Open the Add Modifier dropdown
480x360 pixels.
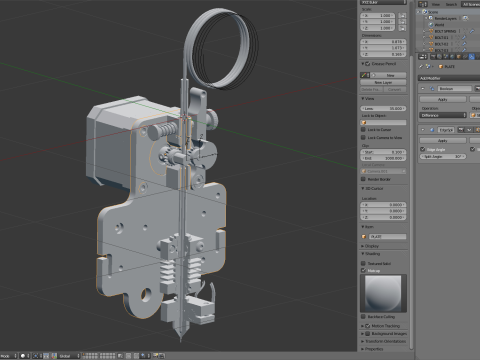pos(449,78)
